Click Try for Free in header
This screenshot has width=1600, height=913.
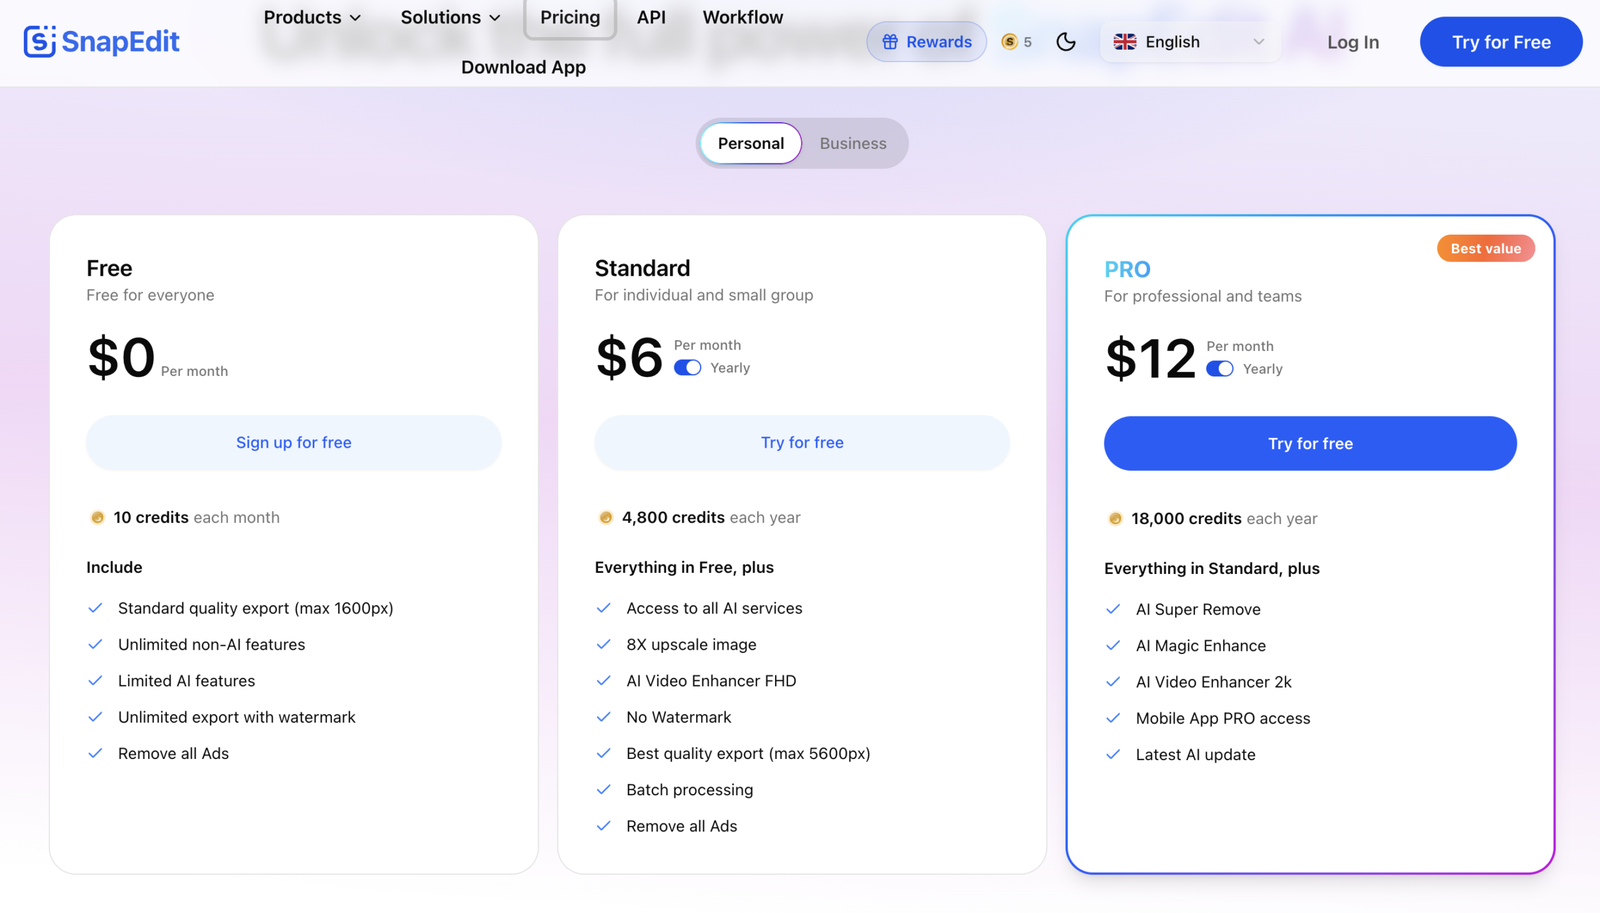click(x=1501, y=42)
